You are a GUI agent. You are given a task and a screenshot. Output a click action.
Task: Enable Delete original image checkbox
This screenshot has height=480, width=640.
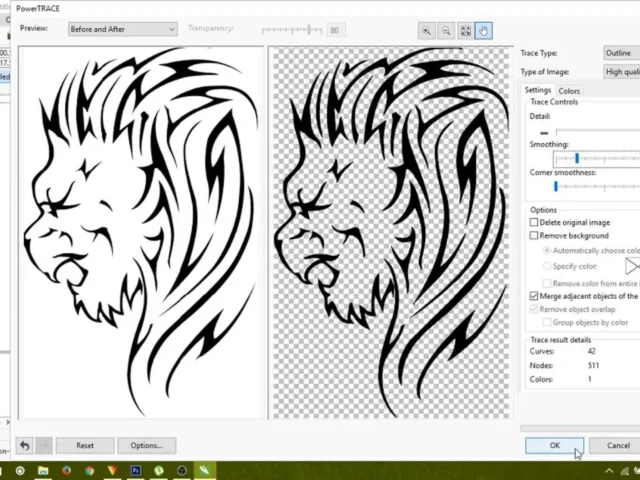coord(534,223)
